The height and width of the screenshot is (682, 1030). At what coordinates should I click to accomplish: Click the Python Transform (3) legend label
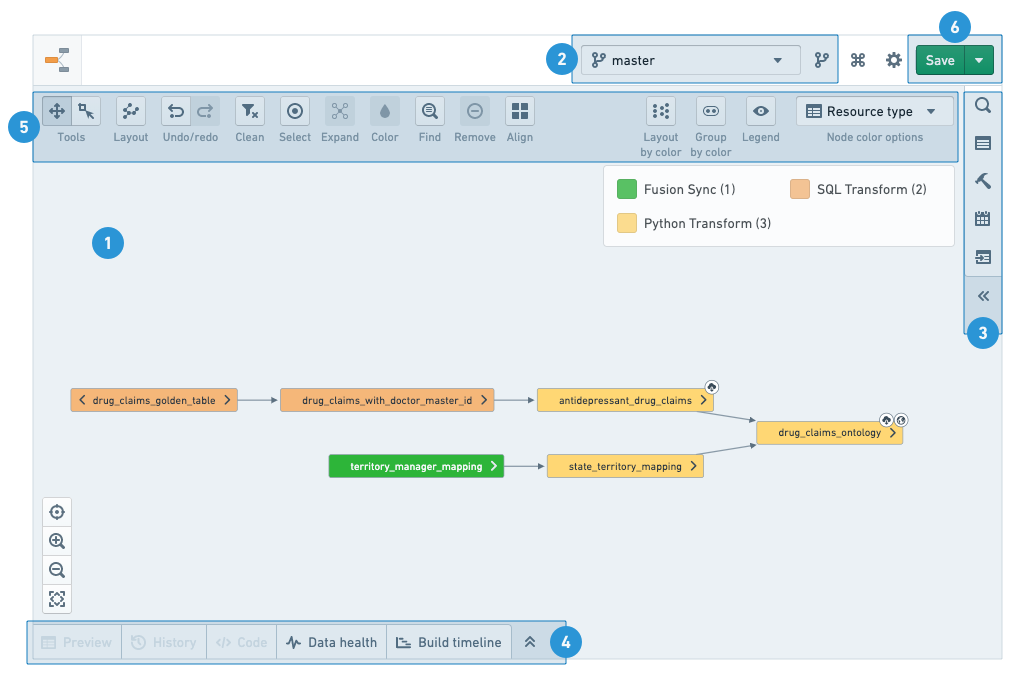[707, 223]
